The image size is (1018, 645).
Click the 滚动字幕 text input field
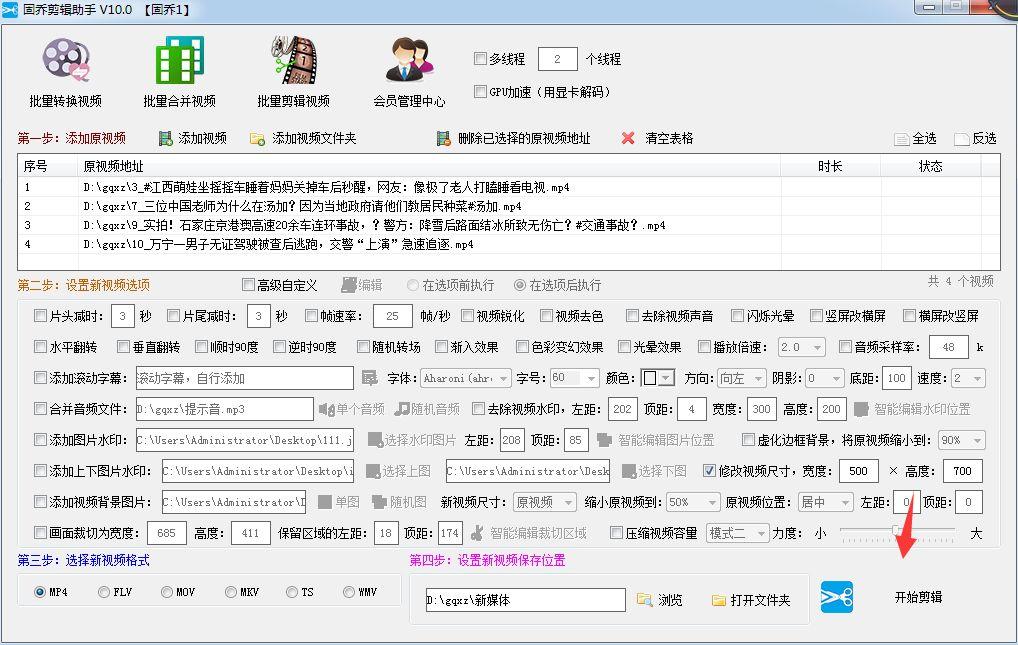pyautogui.click(x=243, y=378)
